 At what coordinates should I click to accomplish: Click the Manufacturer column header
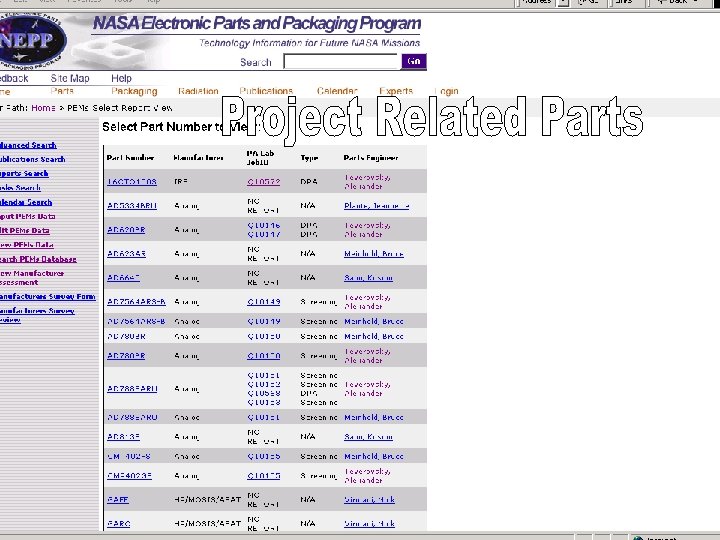[198, 158]
